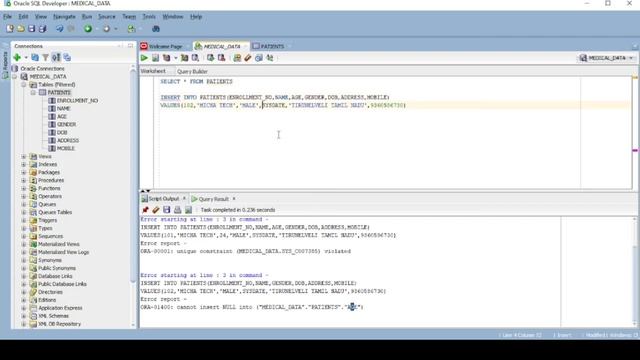Run statement with the green play icon
The height and width of the screenshot is (360, 640).
point(144,58)
